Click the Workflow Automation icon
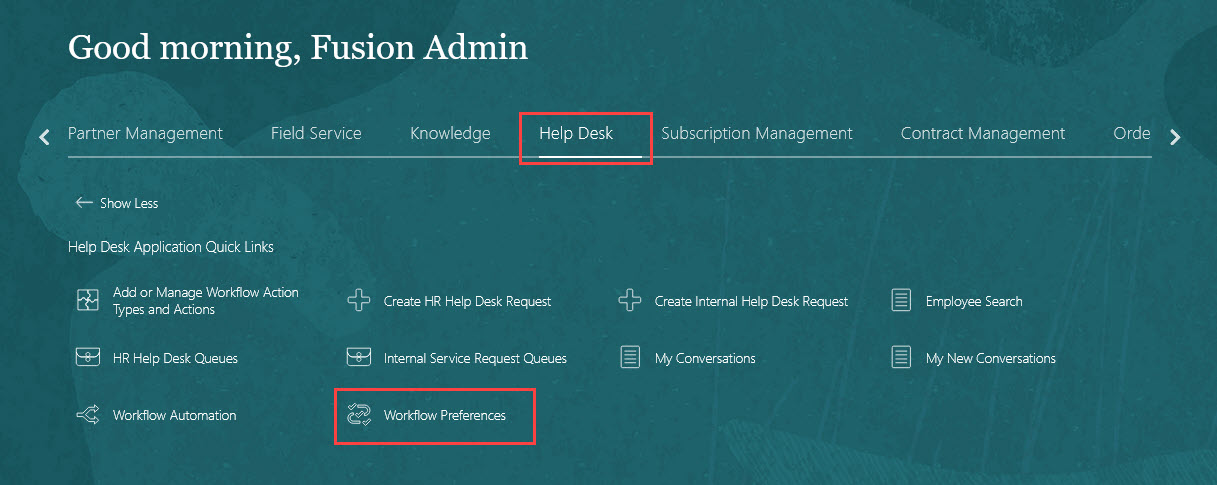 pos(88,415)
